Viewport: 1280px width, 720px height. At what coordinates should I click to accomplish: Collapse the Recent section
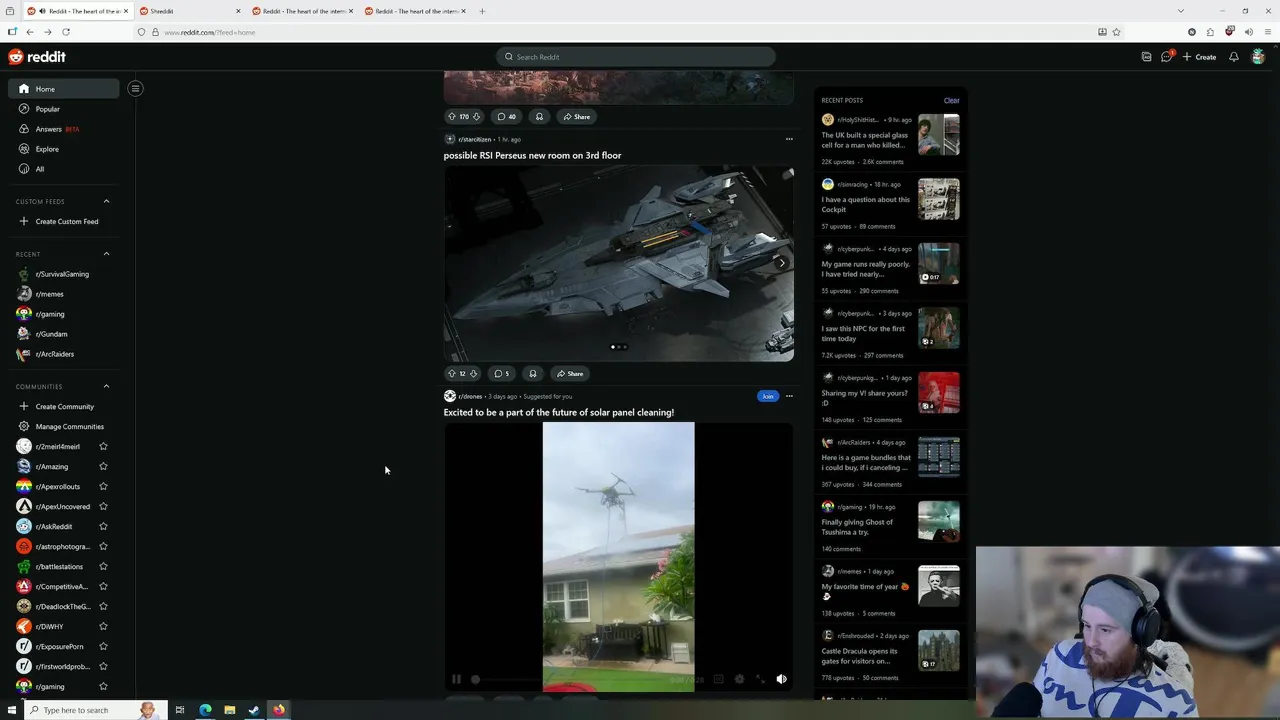106,254
